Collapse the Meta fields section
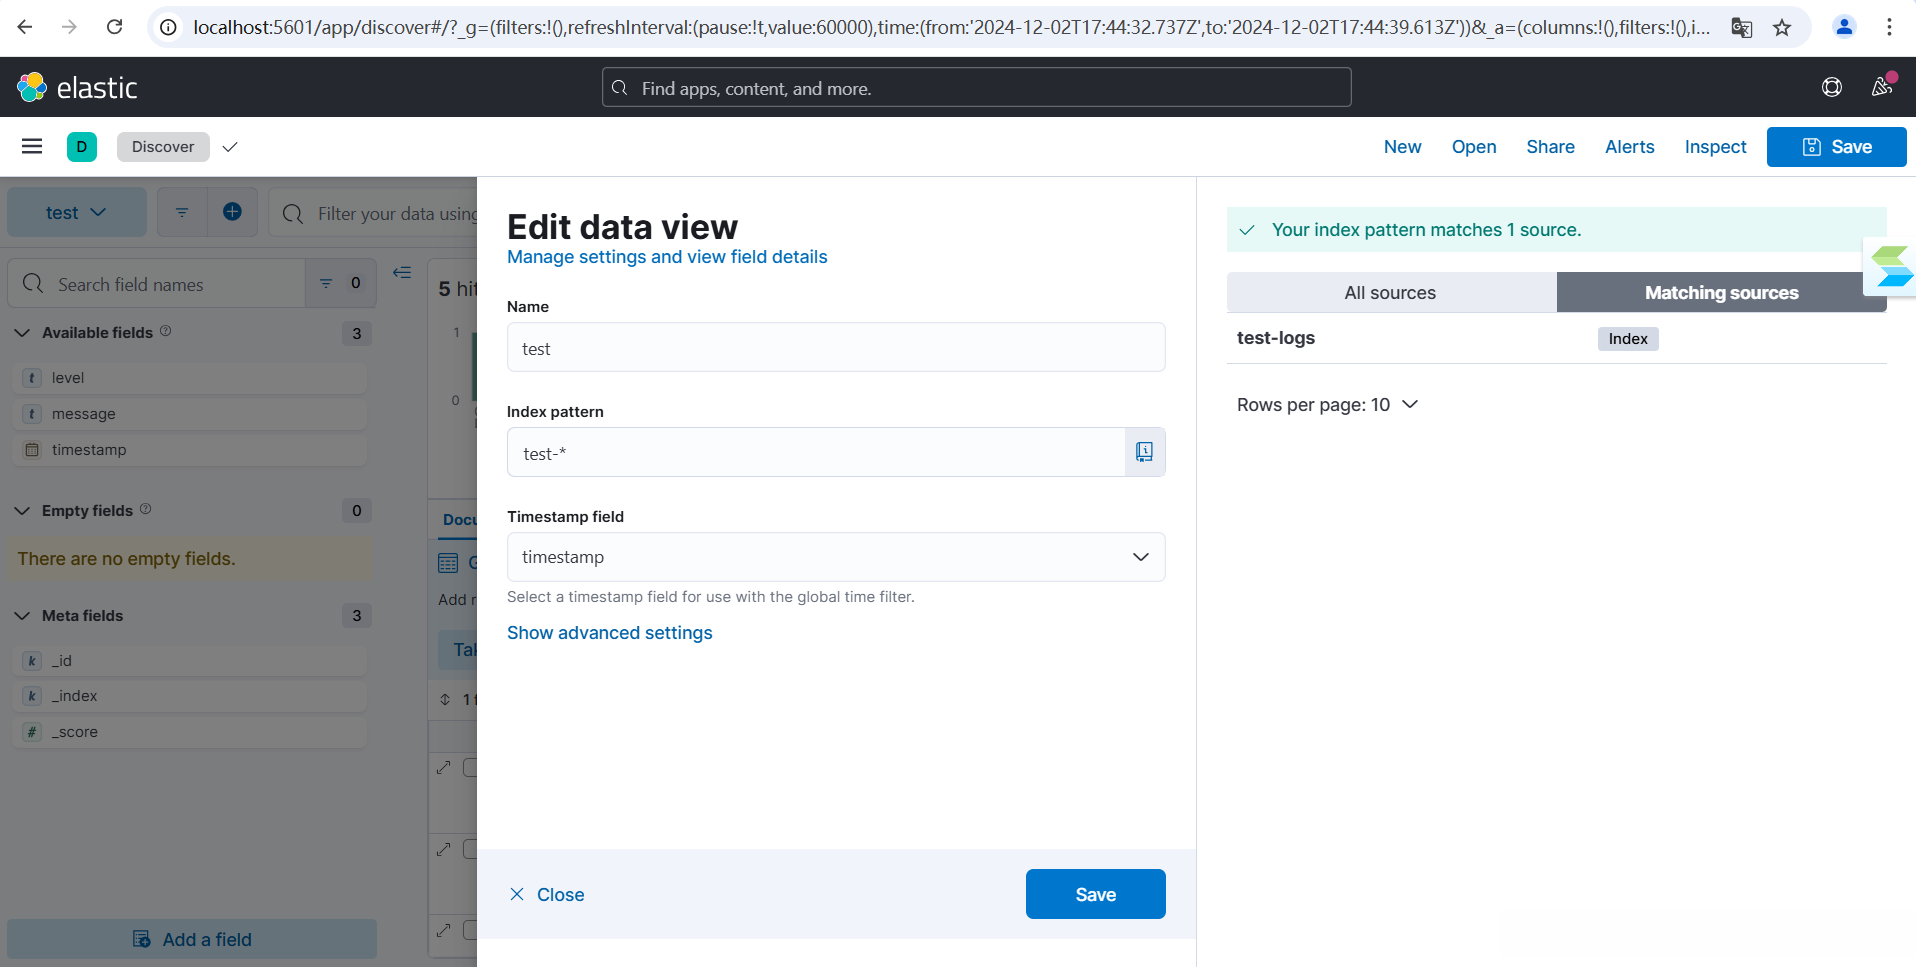Image resolution: width=1916 pixels, height=967 pixels. click(x=22, y=616)
